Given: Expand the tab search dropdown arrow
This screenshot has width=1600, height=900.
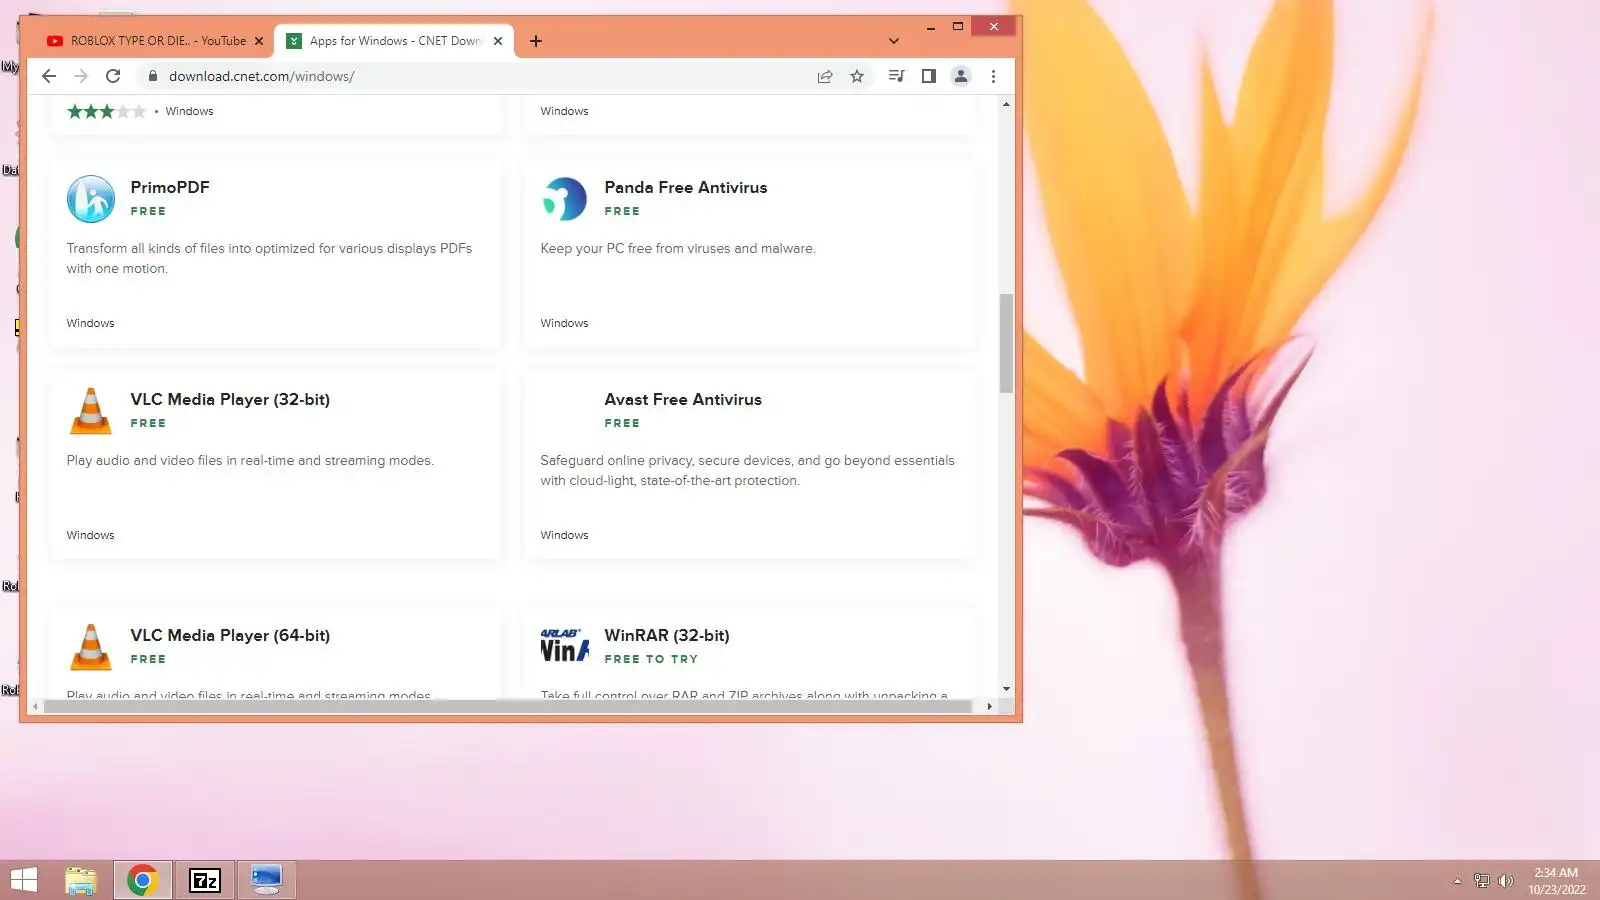Looking at the screenshot, I should pyautogui.click(x=893, y=41).
